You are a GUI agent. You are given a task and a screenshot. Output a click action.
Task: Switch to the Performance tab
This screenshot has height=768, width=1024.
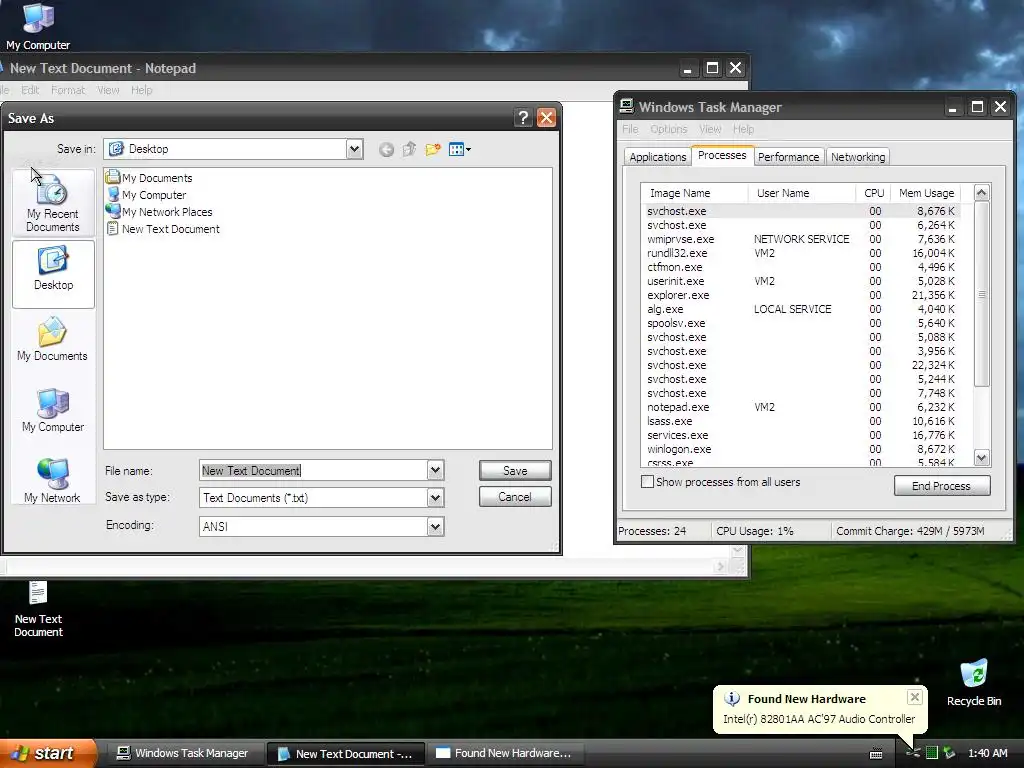pos(788,157)
